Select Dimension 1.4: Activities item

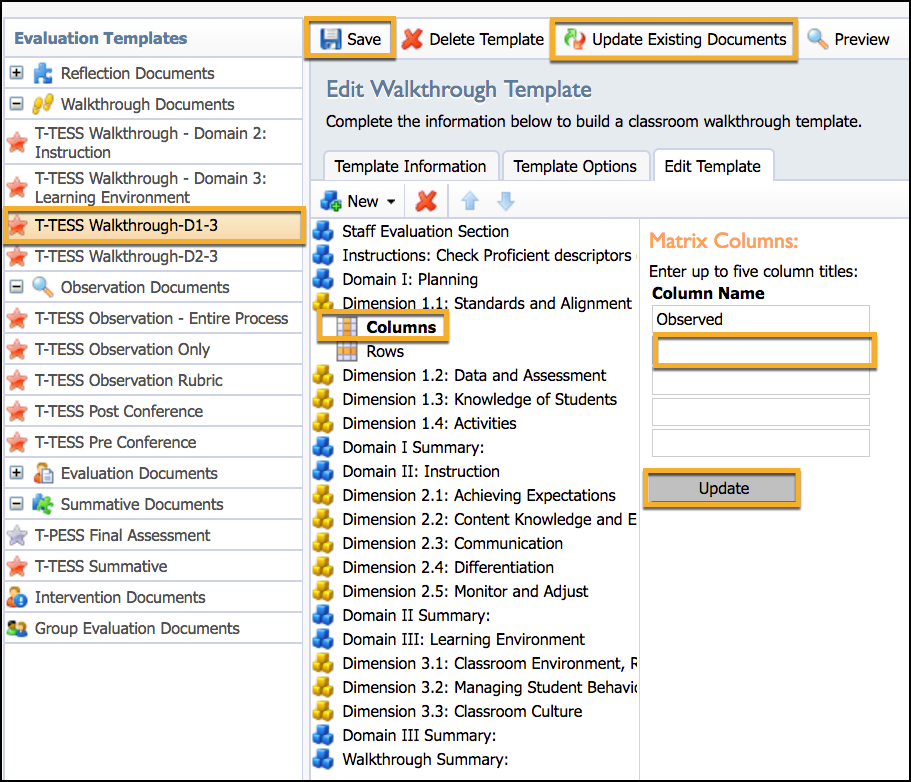pyautogui.click(x=429, y=423)
